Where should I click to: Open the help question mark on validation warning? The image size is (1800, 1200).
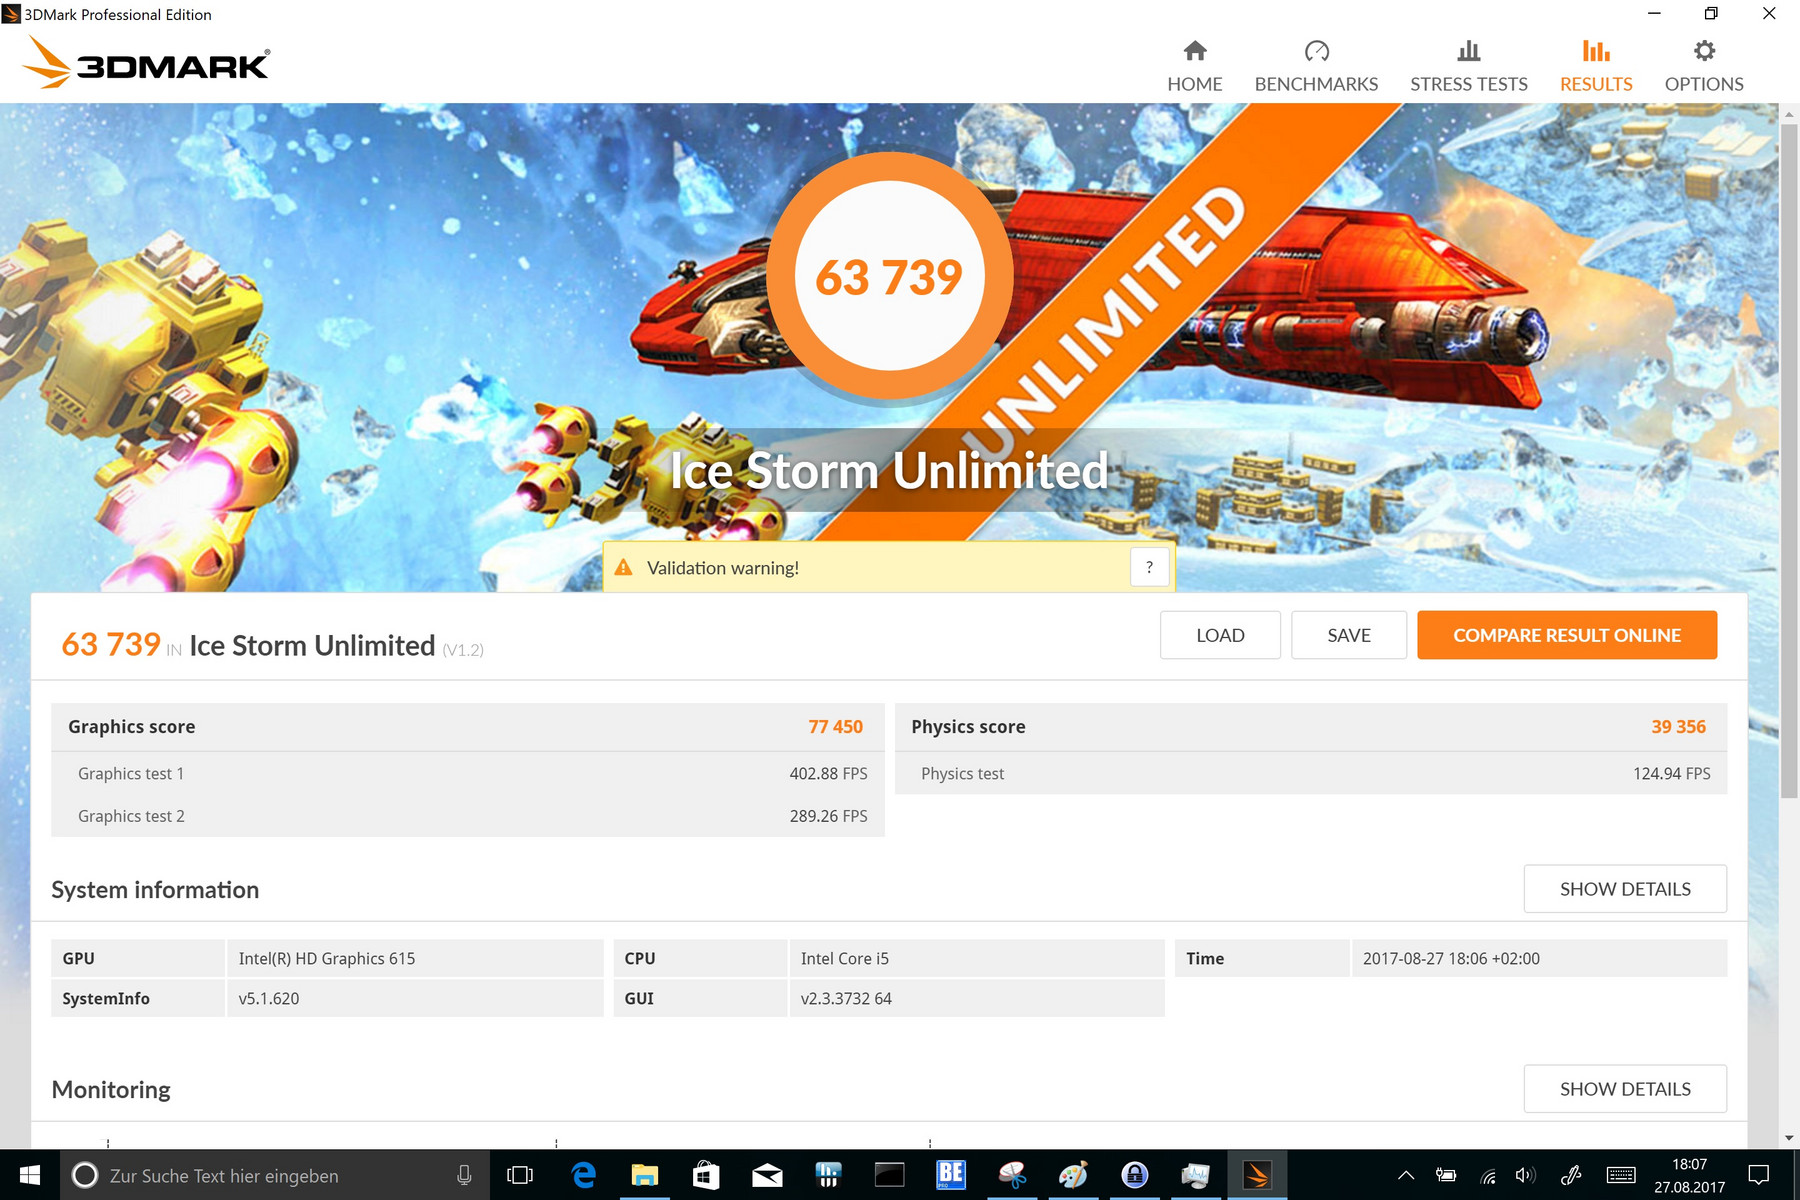[1149, 567]
